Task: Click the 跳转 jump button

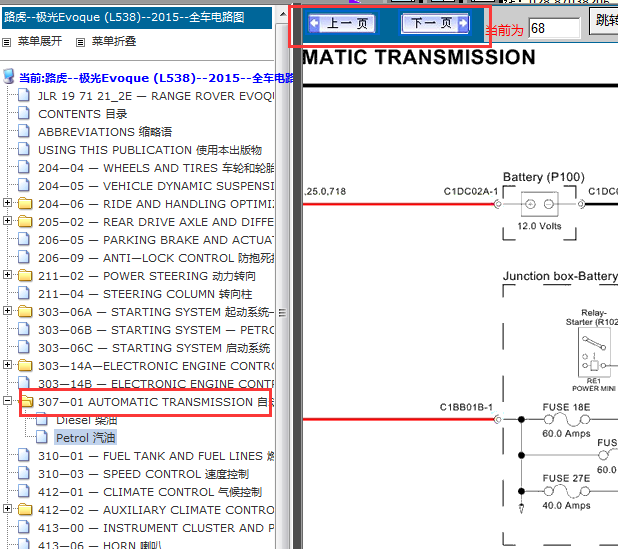Action: coord(604,20)
